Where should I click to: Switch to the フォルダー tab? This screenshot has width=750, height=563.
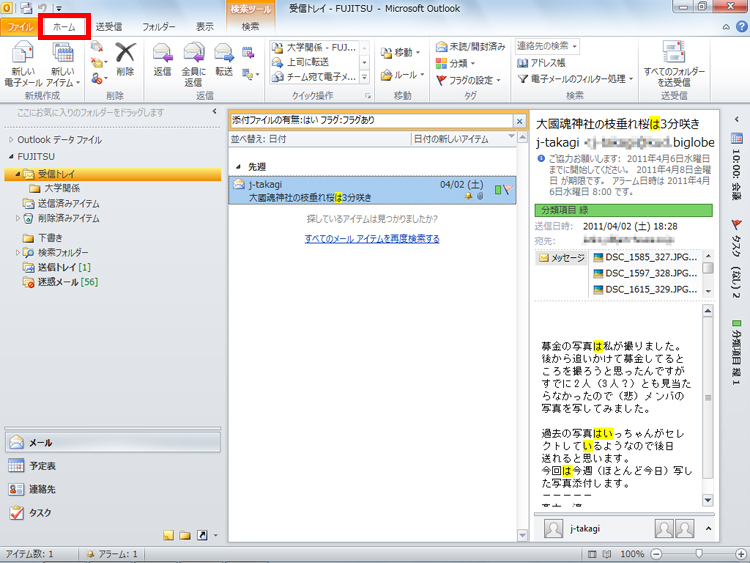(158, 27)
